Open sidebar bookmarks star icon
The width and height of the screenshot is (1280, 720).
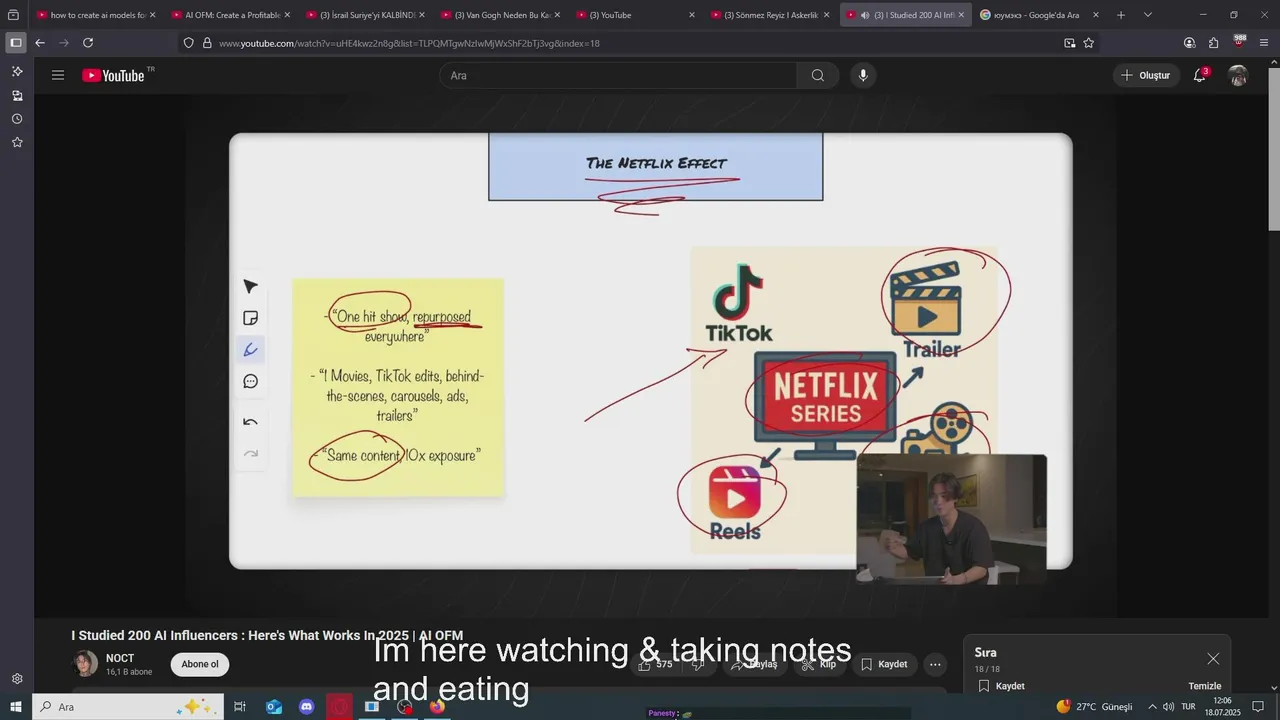click(x=17, y=143)
